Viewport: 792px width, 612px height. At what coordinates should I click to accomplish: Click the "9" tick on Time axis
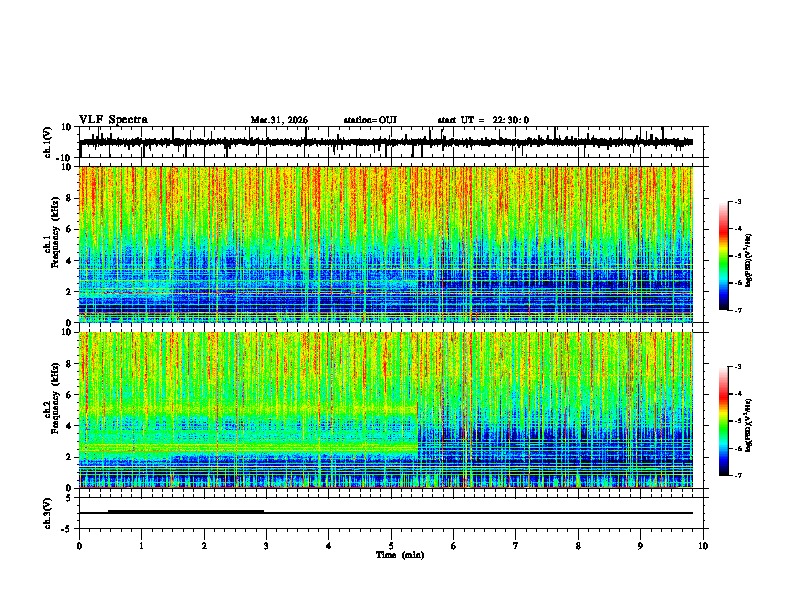coord(640,546)
